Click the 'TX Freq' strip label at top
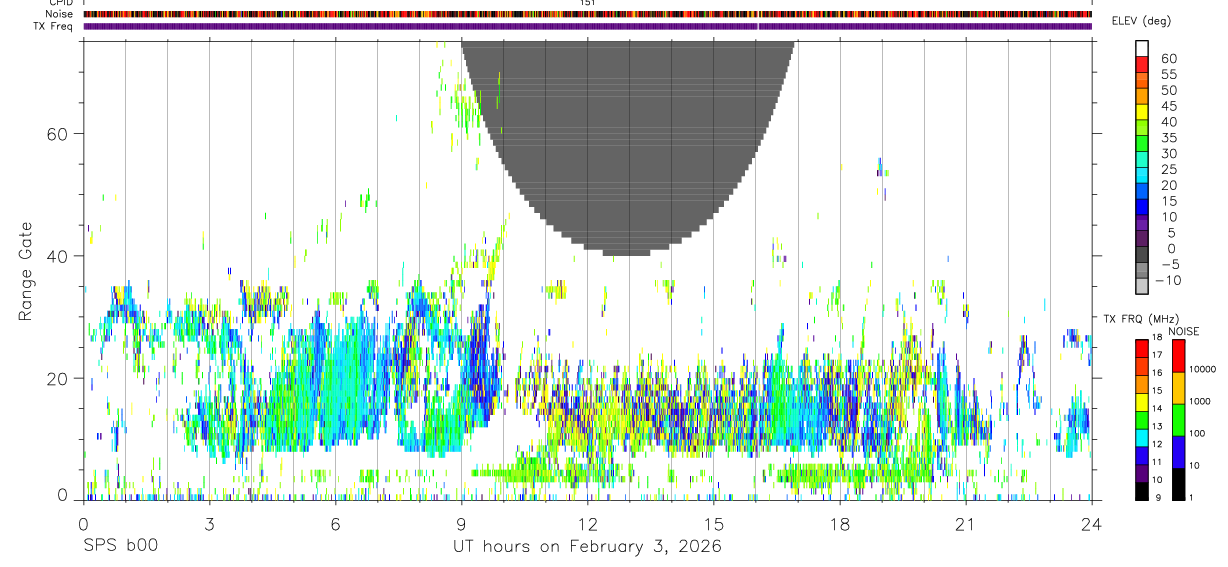Viewport: 1228px width, 567px height. click(x=53, y=27)
